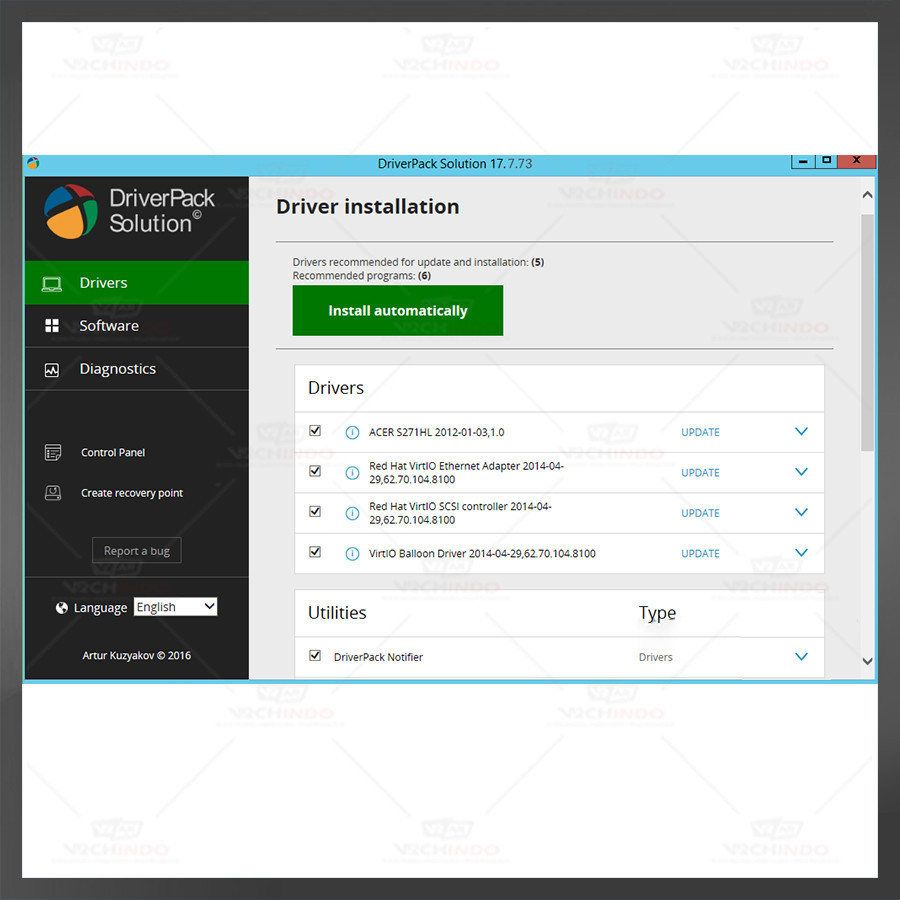
Task: Click the Artur Kuzyakov © 2016 text
Action: point(137,655)
